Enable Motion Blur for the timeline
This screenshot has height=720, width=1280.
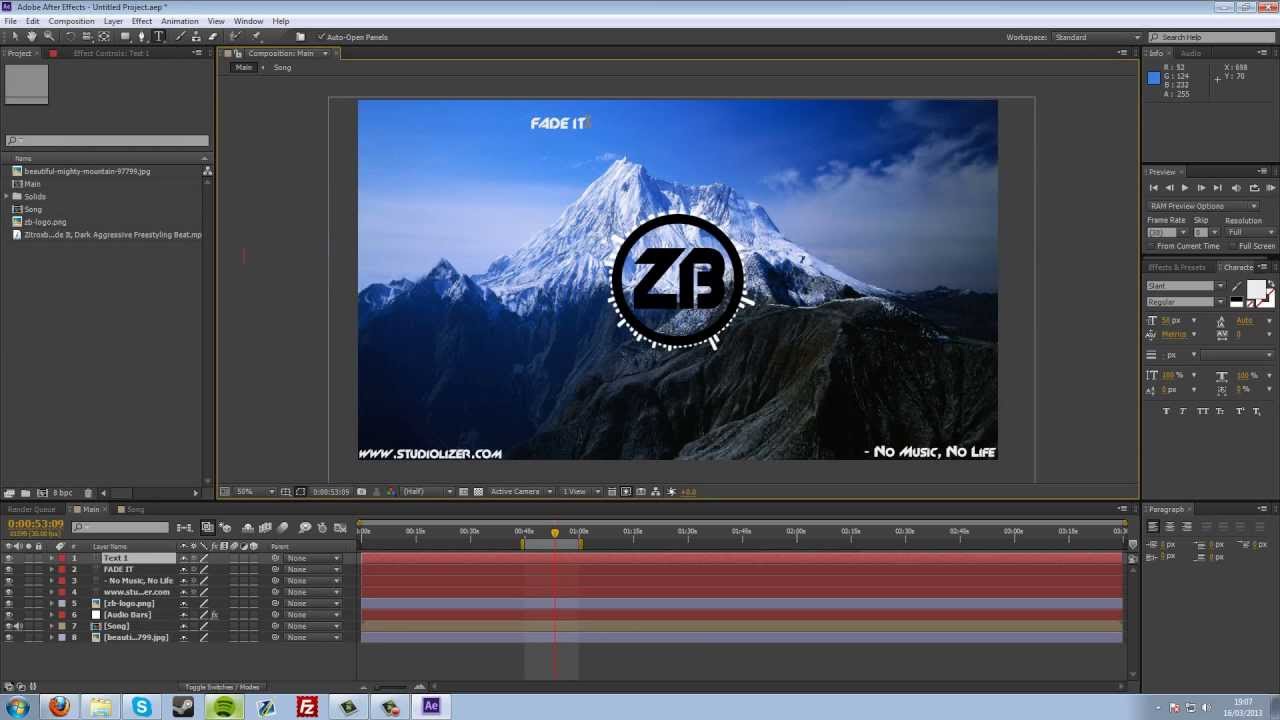click(283, 527)
